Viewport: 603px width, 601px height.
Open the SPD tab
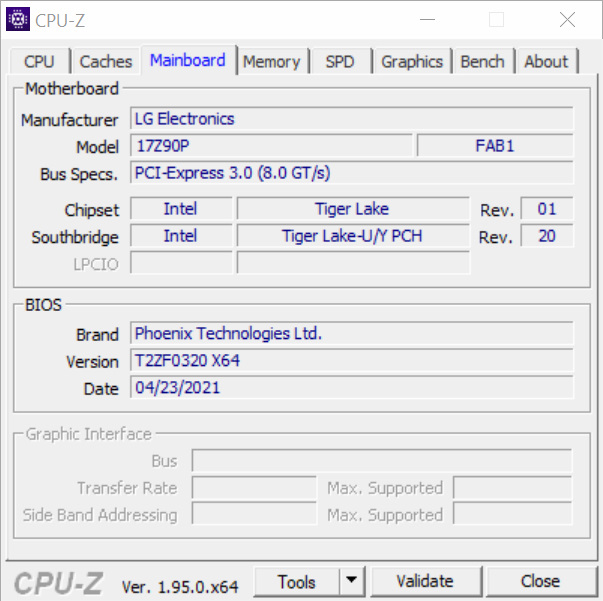pos(340,62)
